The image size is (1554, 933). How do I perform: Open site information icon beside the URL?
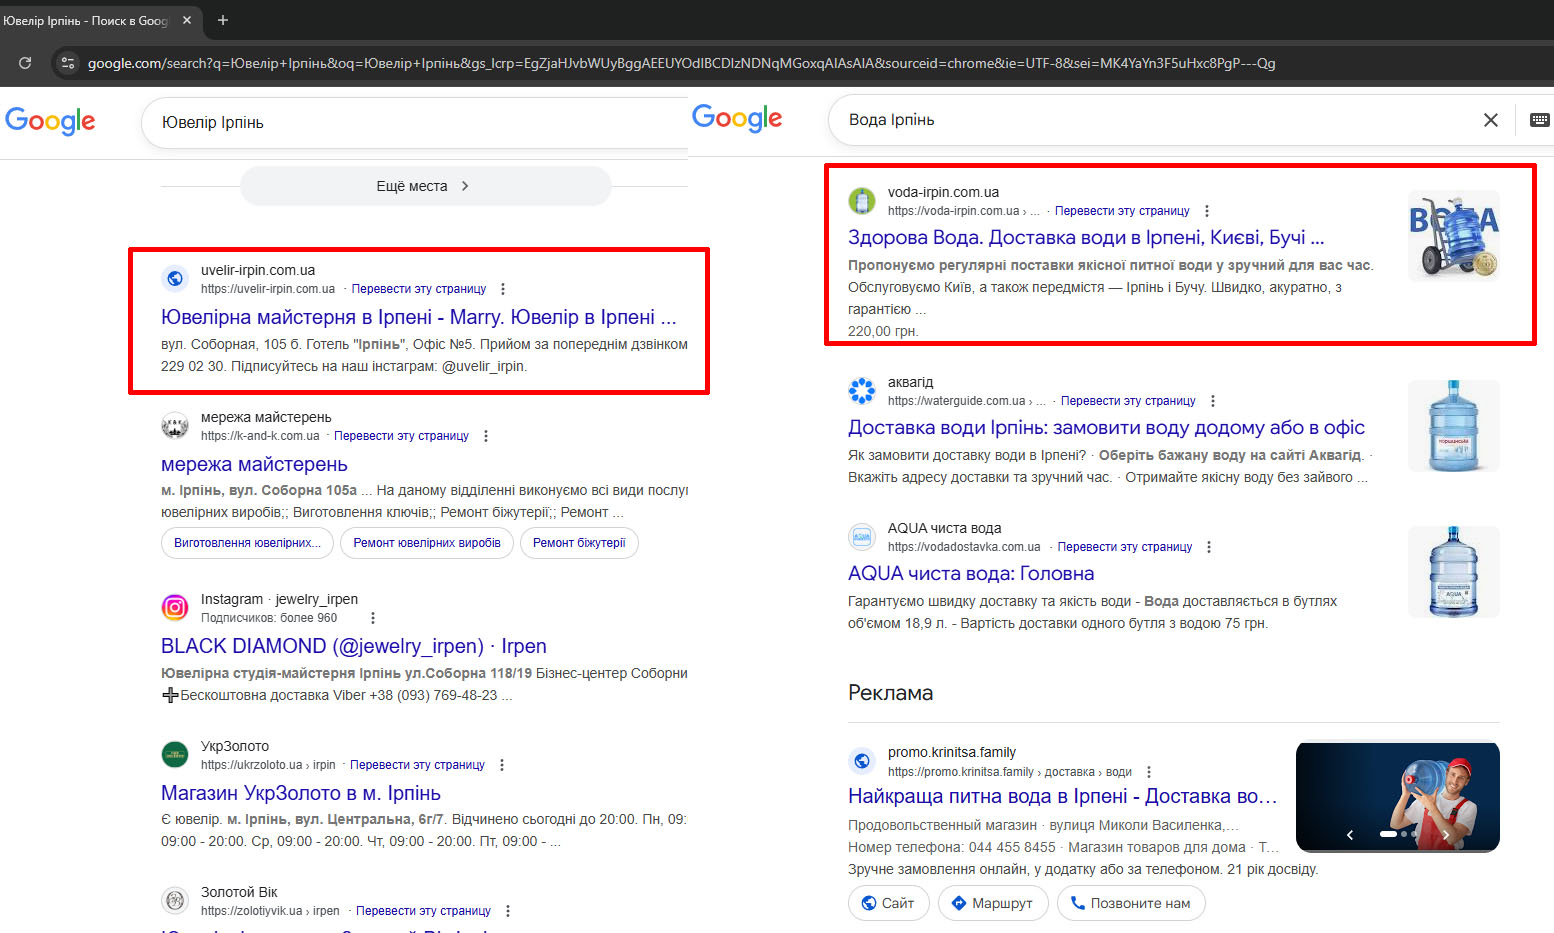click(x=67, y=63)
